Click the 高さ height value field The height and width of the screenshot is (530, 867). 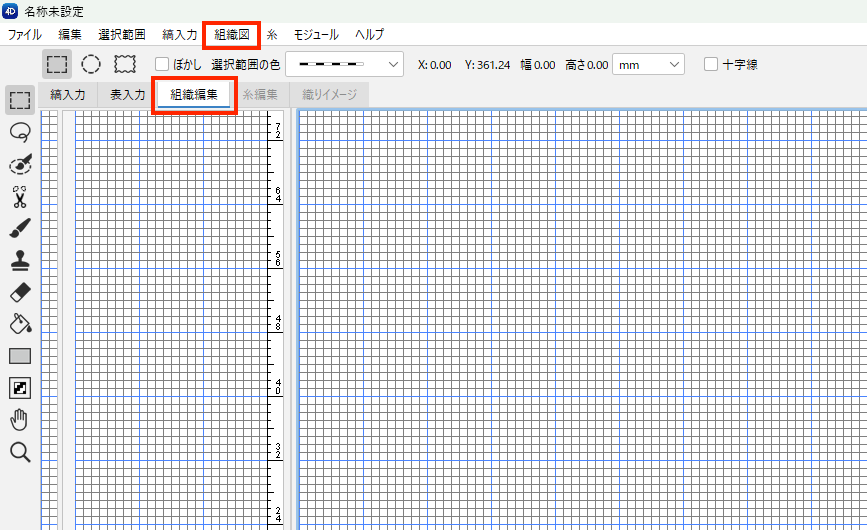tap(598, 64)
